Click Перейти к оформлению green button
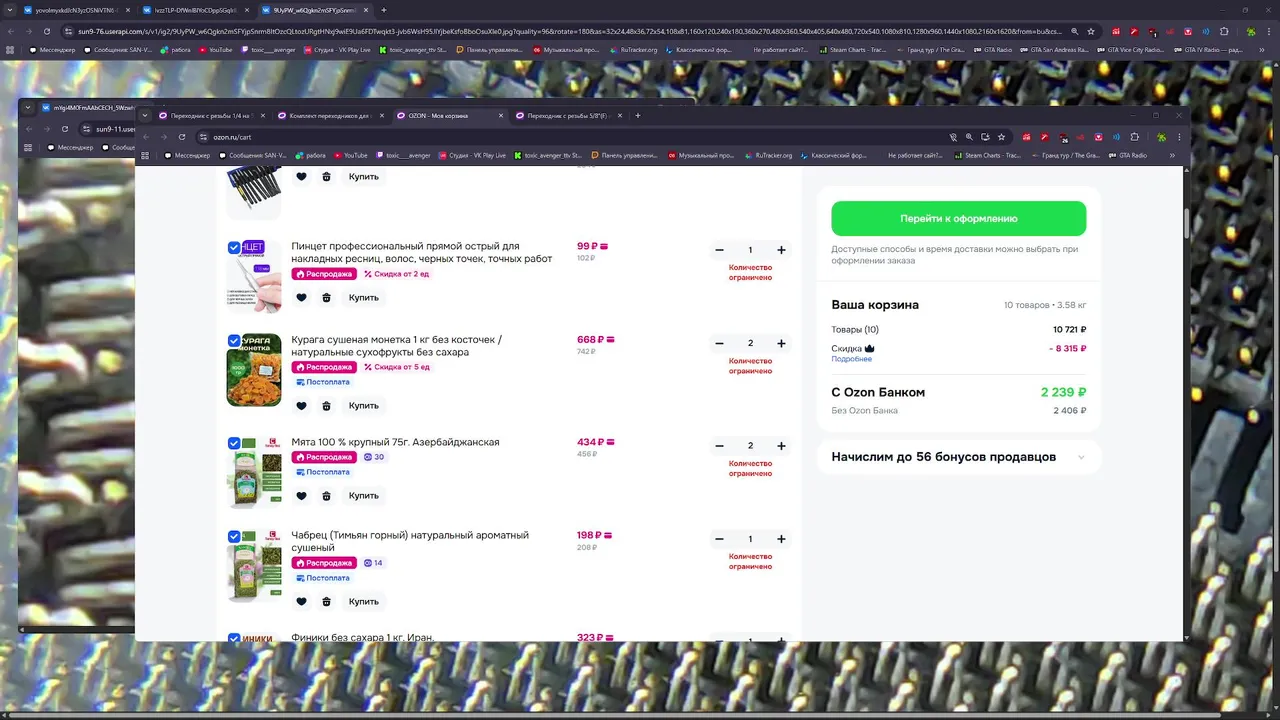The width and height of the screenshot is (1280, 720). [958, 218]
